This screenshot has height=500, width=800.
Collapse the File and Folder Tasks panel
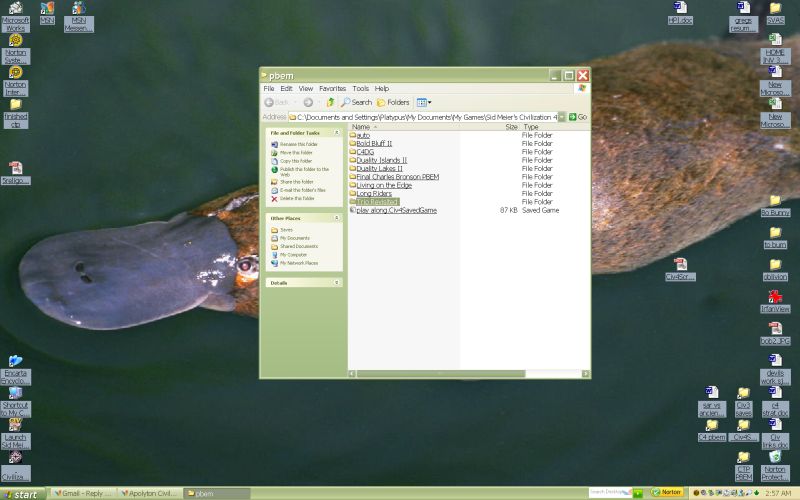[x=336, y=132]
